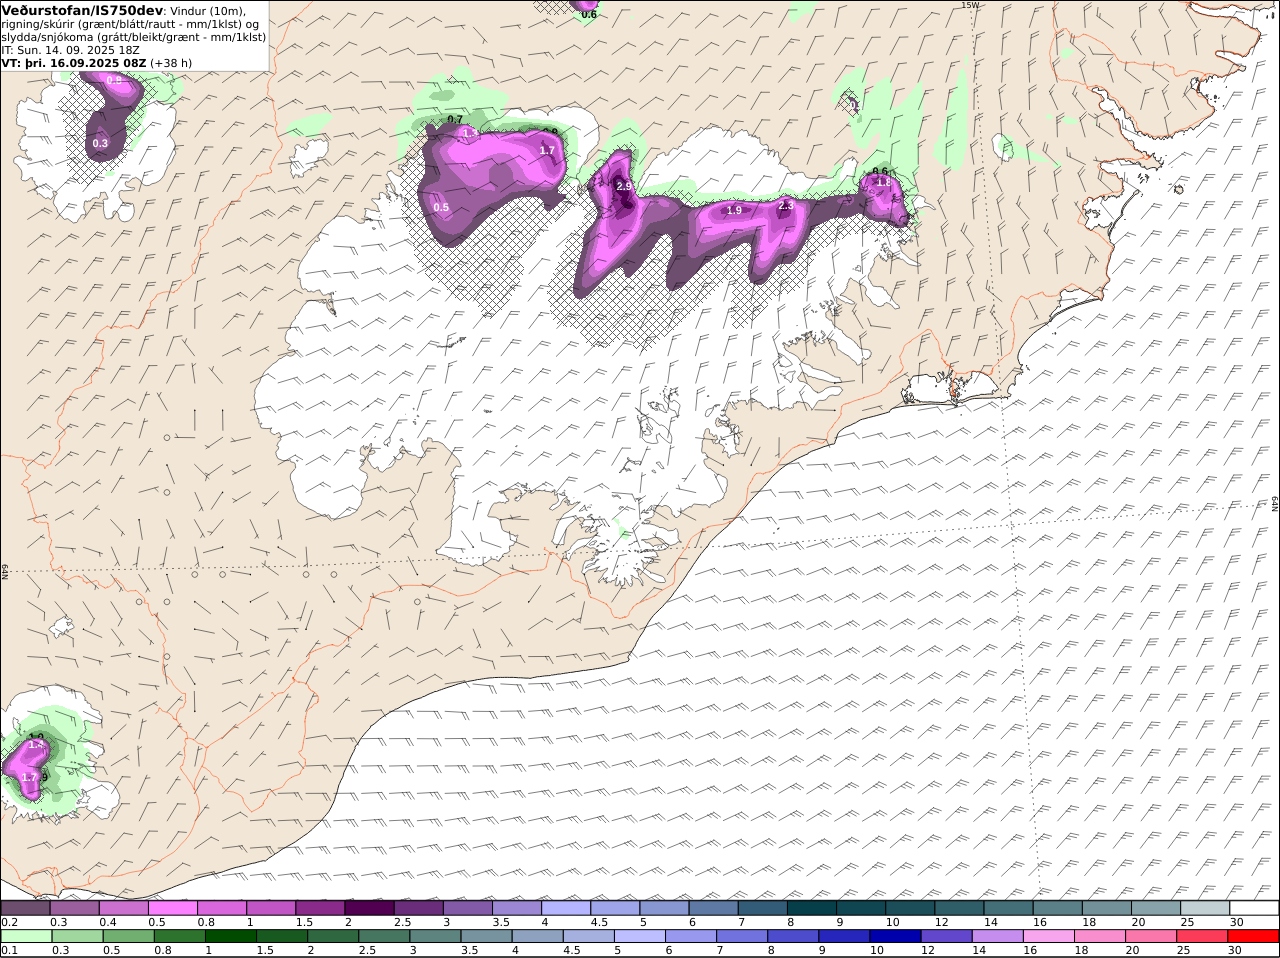Select the first mauve 0.2 swatch in upper scale
The image size is (1280, 958).
pos(26,908)
